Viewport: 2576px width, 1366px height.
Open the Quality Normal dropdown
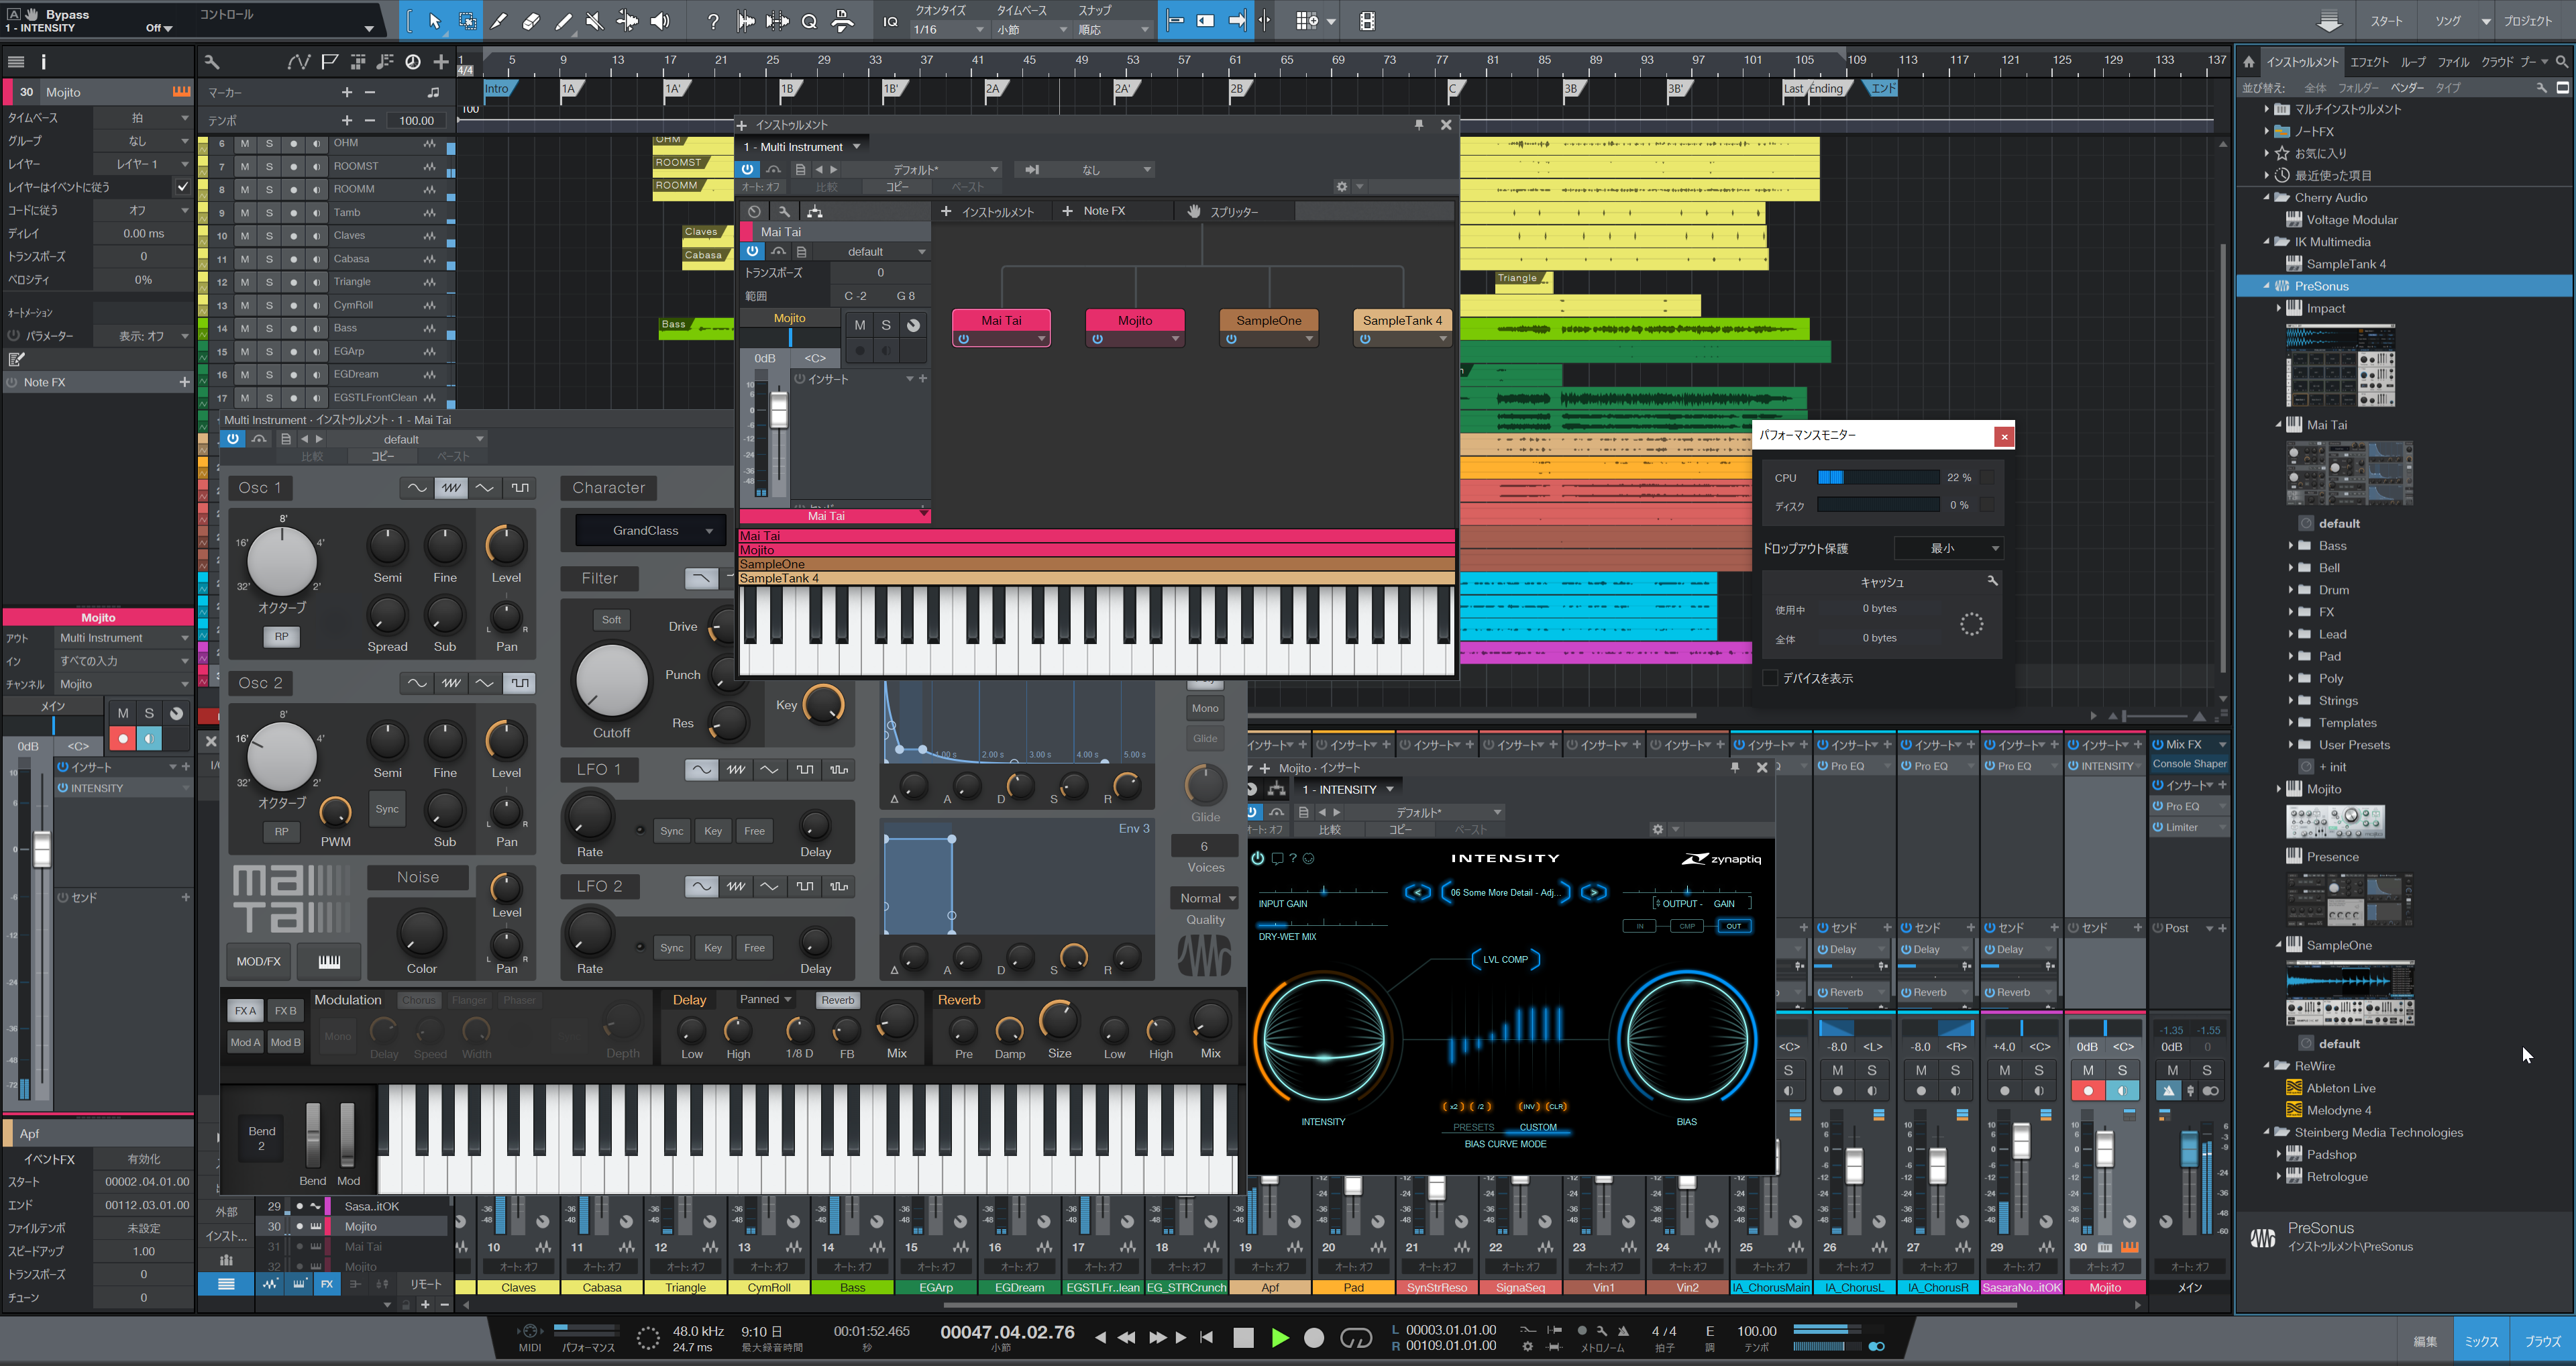(x=1205, y=898)
